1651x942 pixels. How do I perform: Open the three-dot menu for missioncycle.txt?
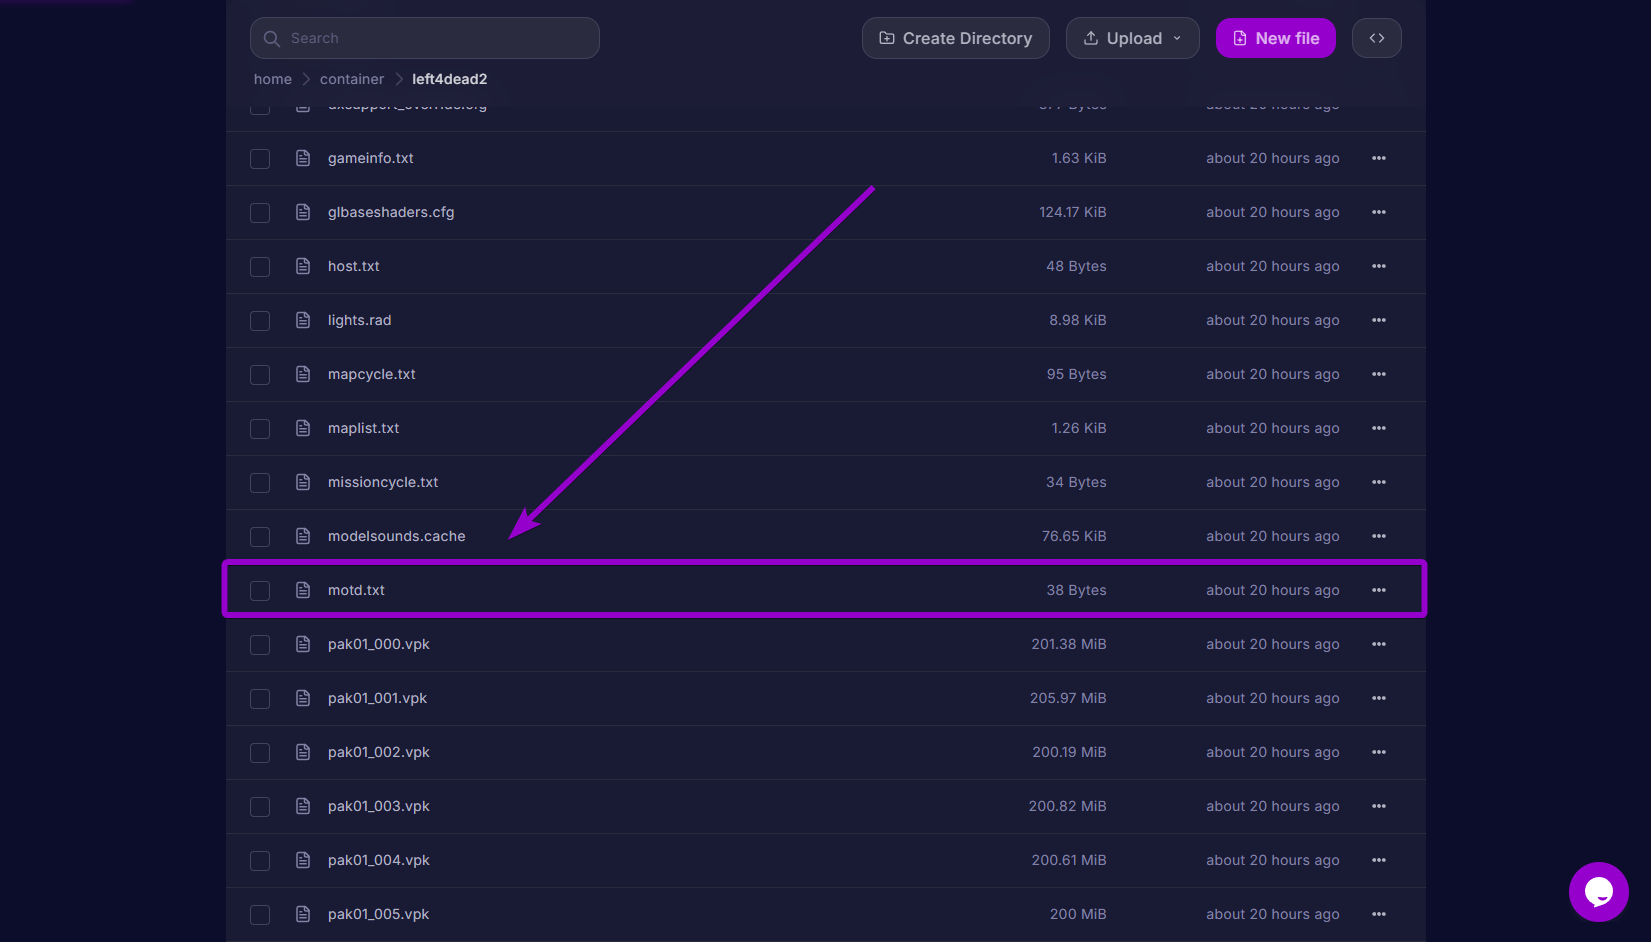pos(1379,482)
